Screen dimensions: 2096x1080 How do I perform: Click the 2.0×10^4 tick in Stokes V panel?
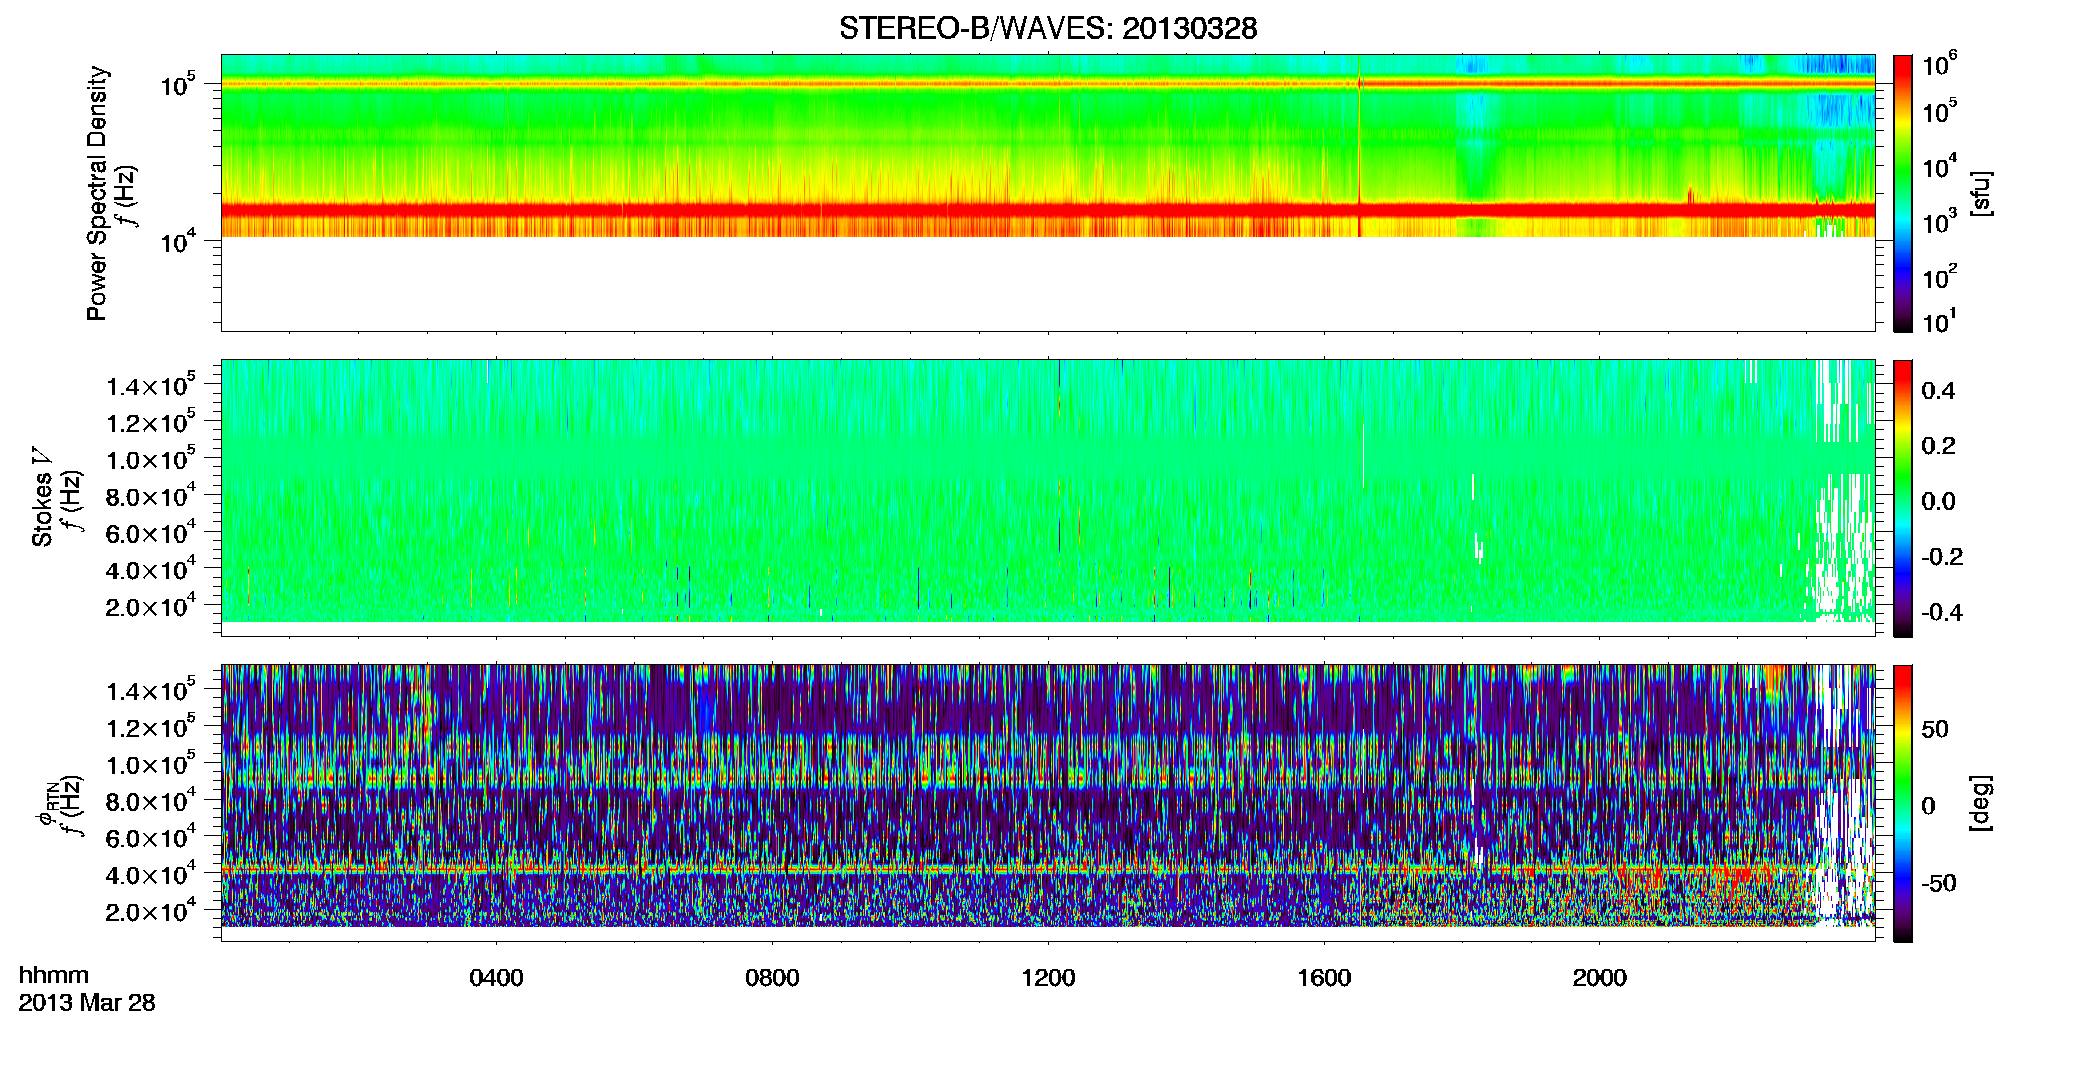[x=151, y=606]
